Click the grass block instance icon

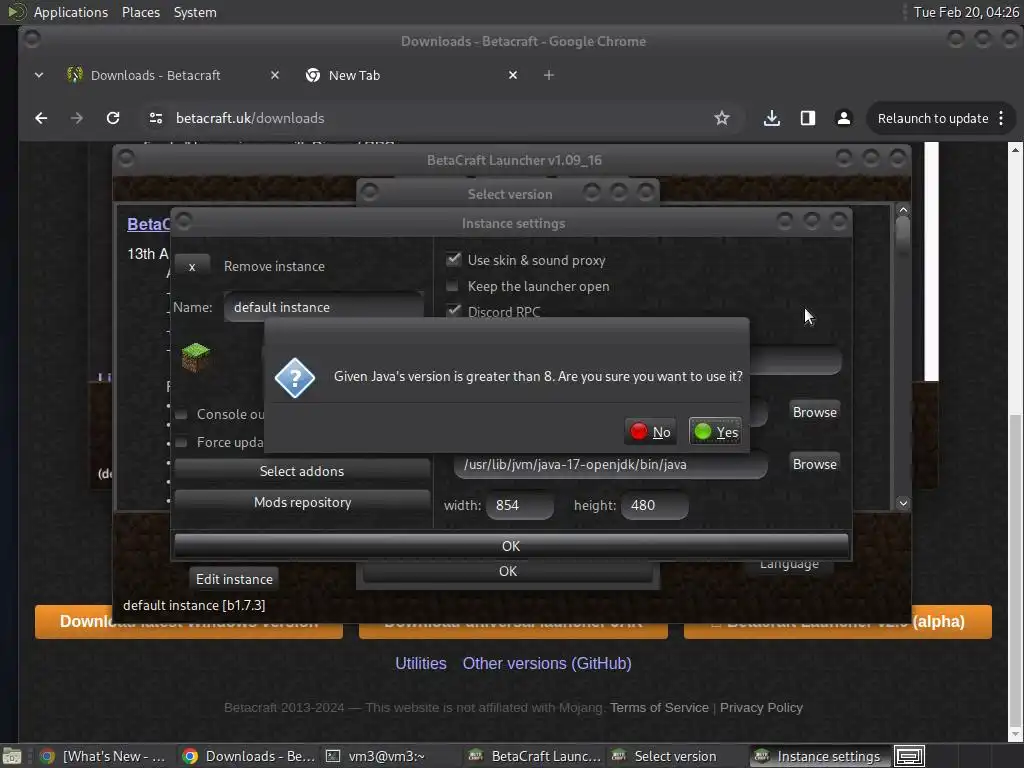pos(195,357)
